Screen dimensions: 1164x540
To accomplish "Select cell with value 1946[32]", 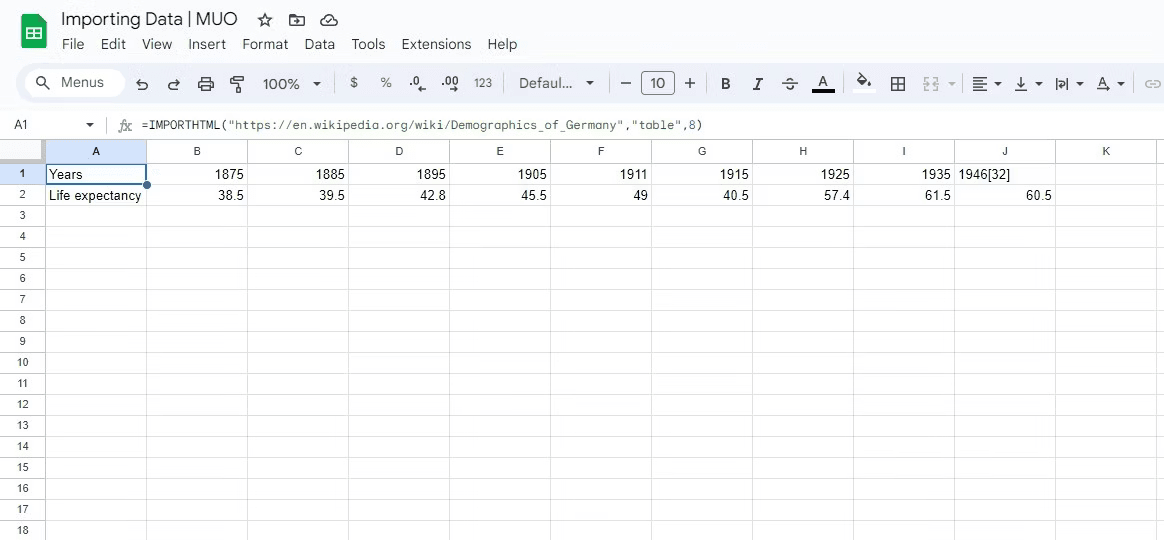I will pos(1004,175).
